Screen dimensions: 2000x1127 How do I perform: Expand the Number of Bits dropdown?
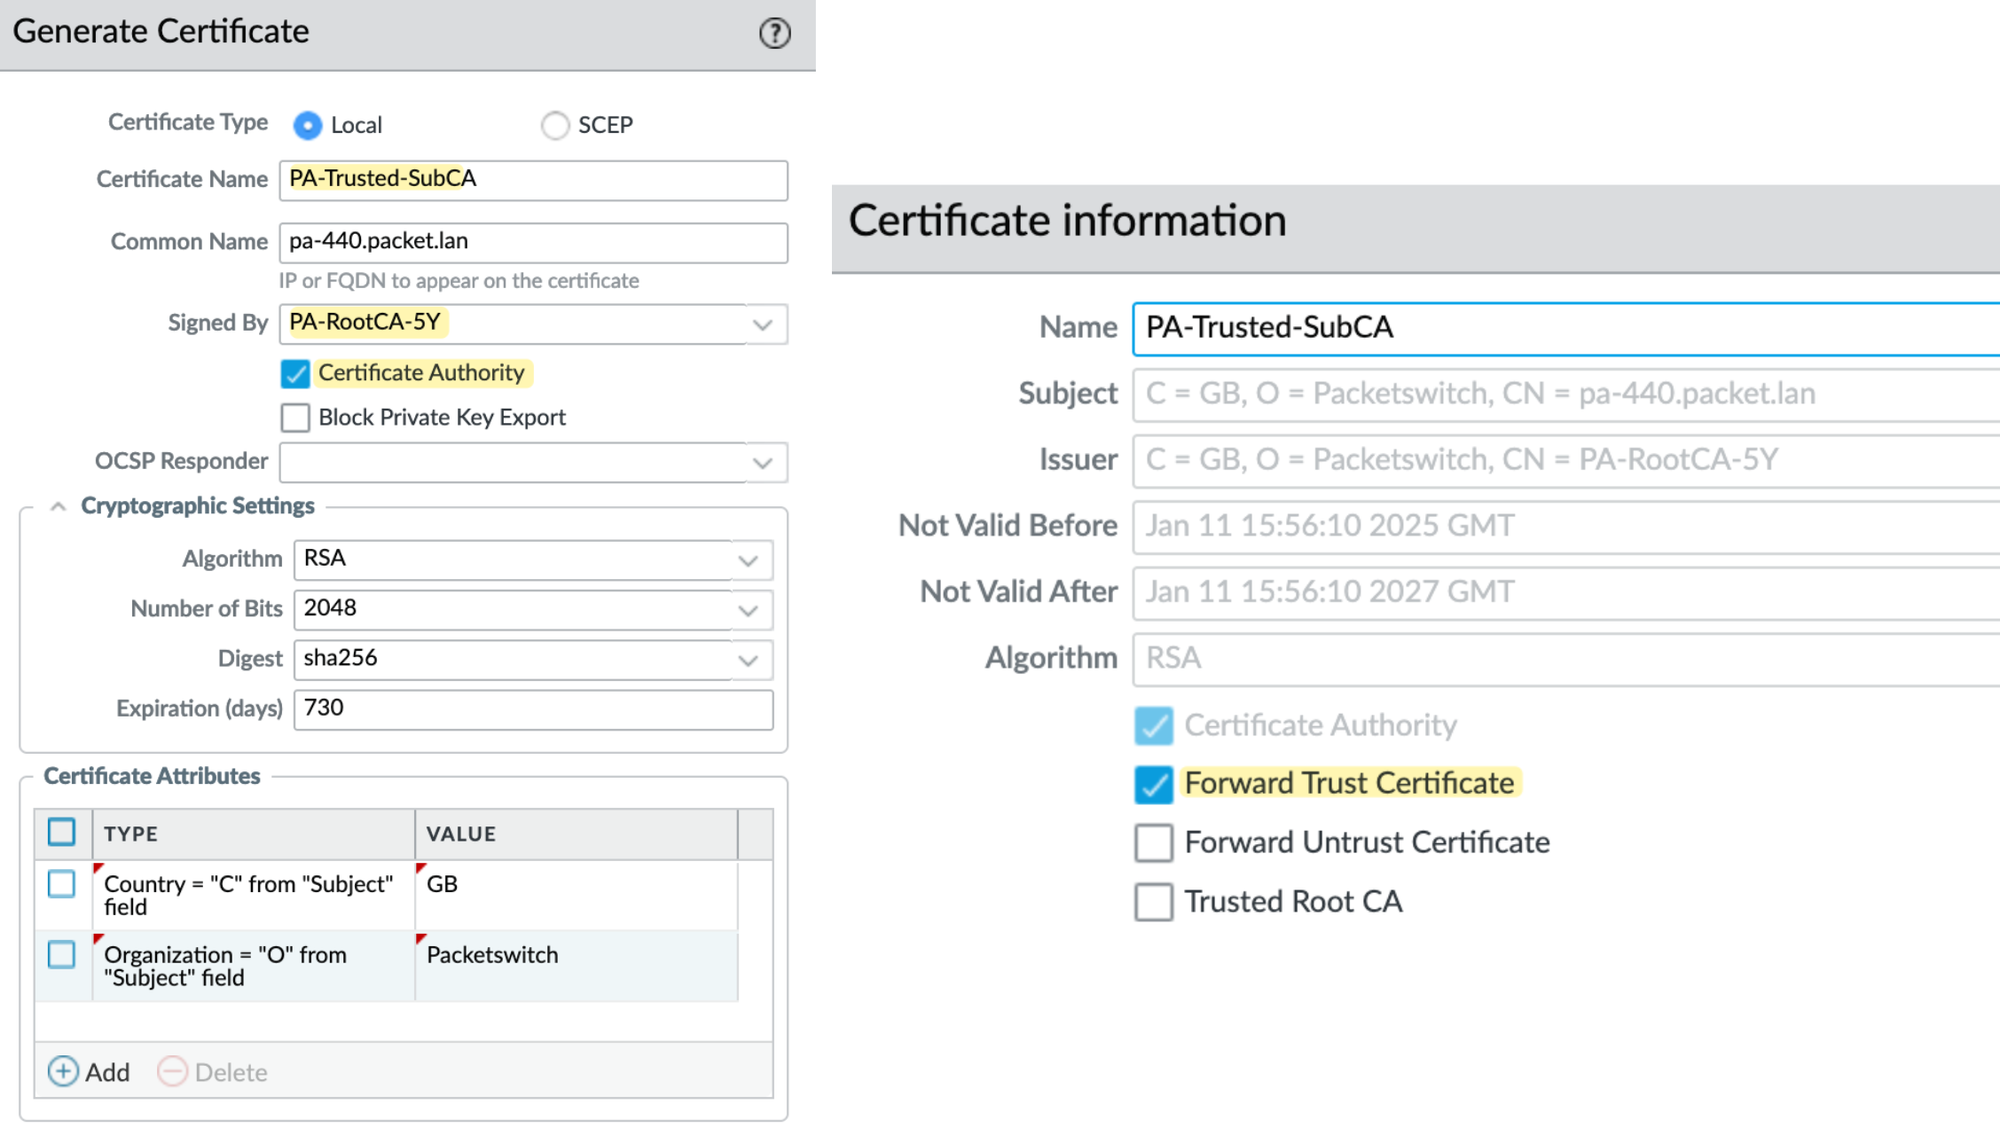pos(748,610)
